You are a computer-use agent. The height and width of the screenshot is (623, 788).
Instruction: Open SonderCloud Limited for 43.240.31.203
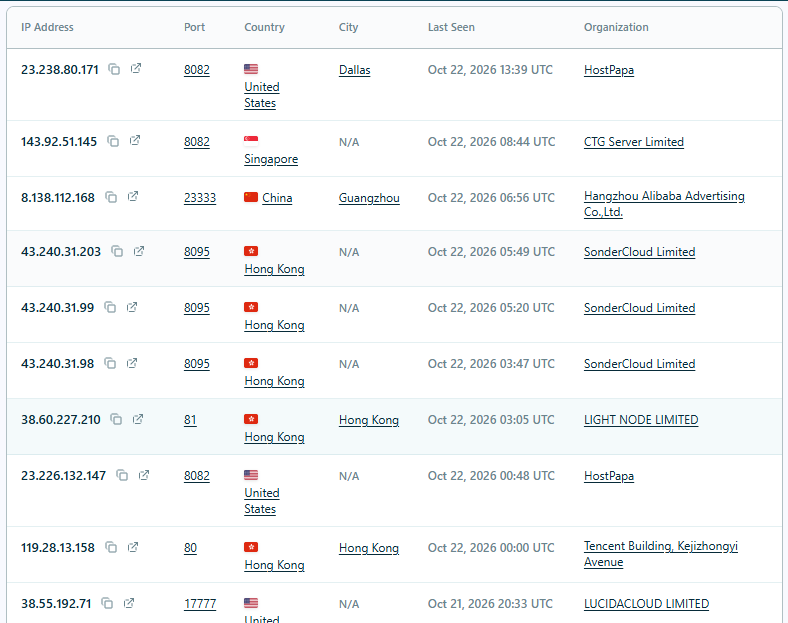tap(639, 252)
